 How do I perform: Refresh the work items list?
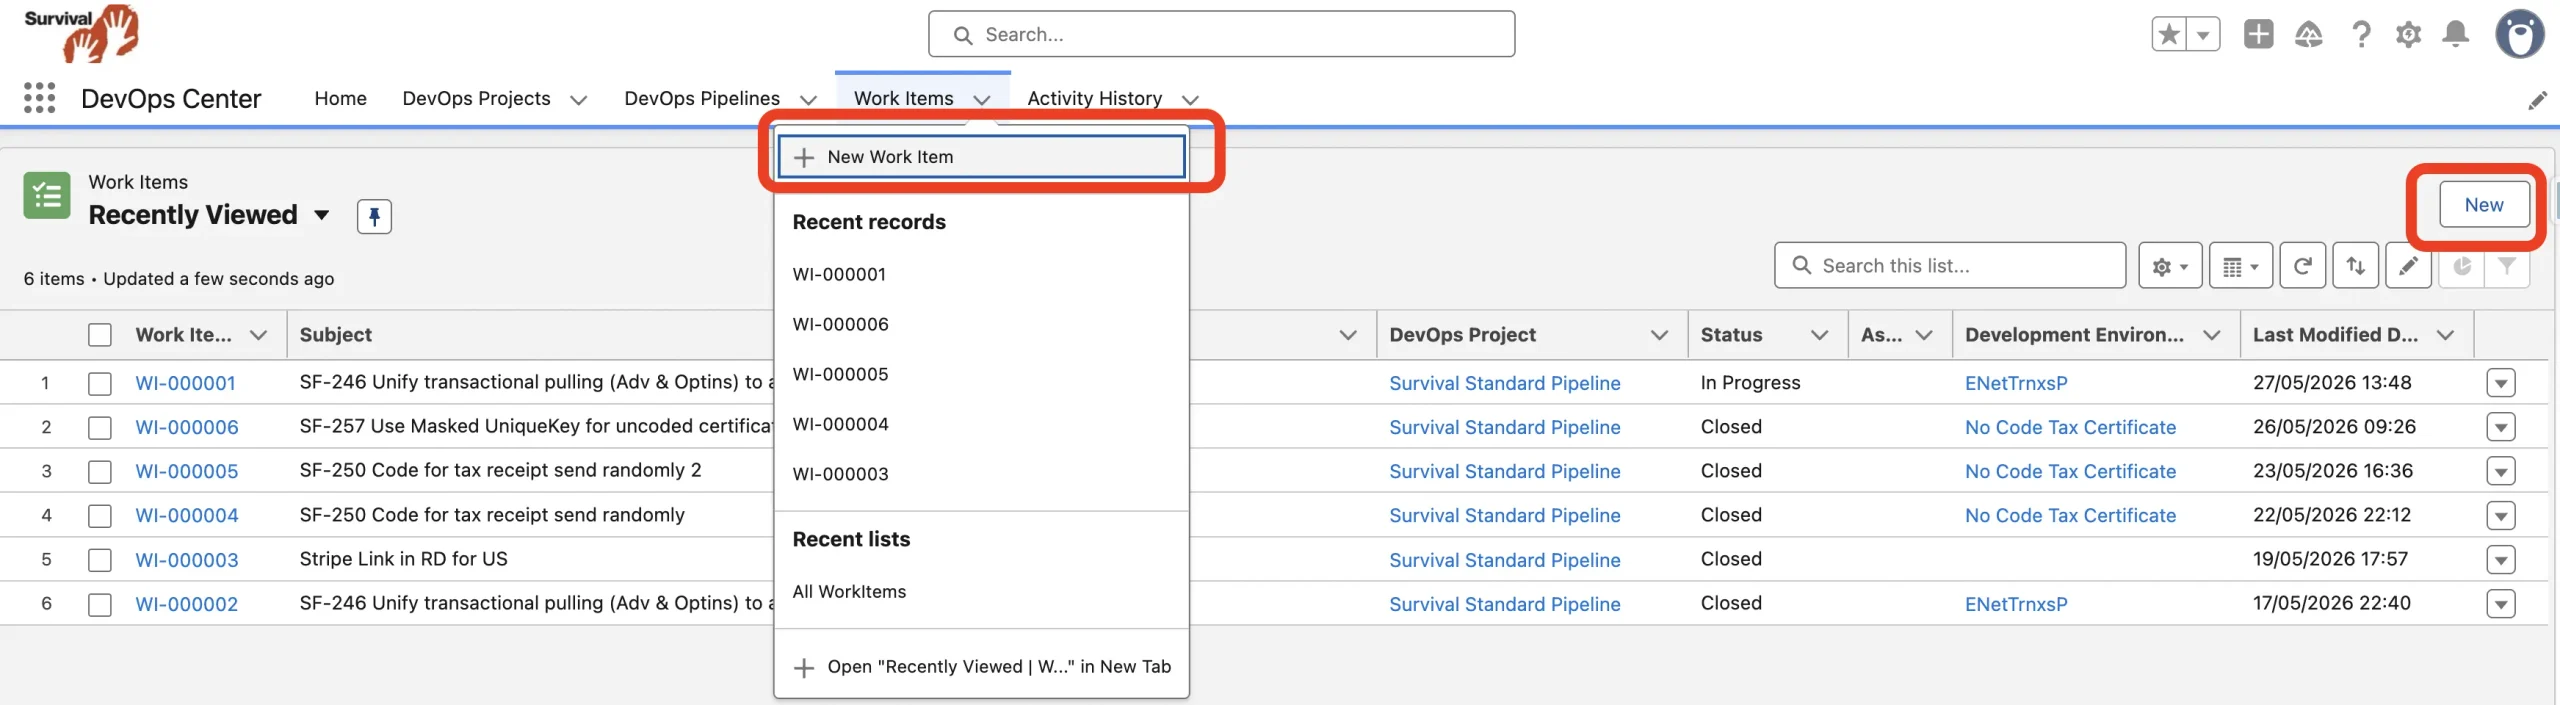[2302, 266]
